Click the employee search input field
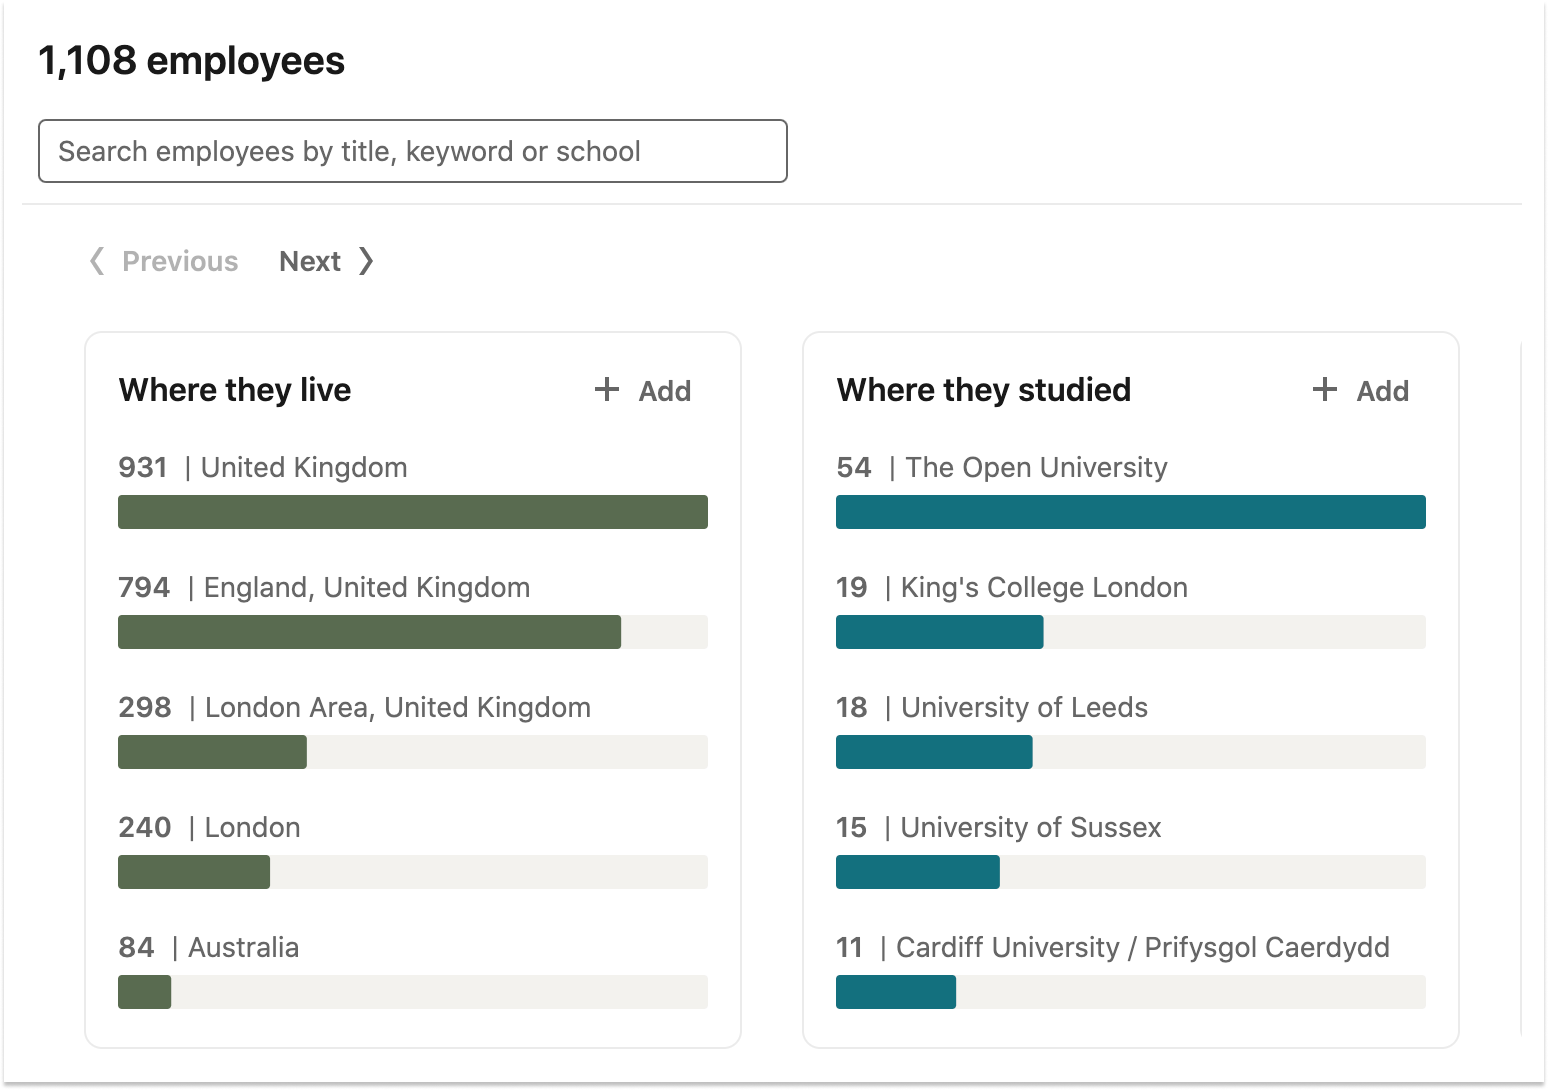 [412, 151]
